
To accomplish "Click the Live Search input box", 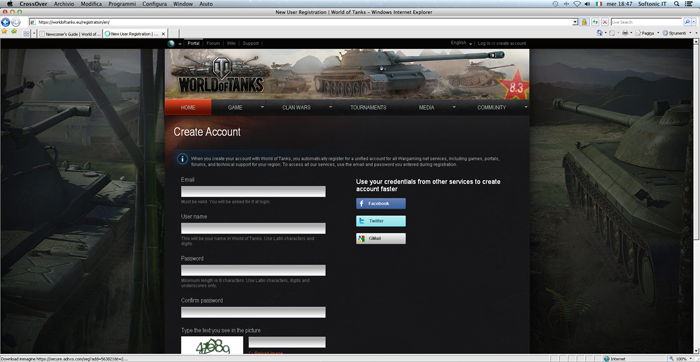I will [x=646, y=22].
